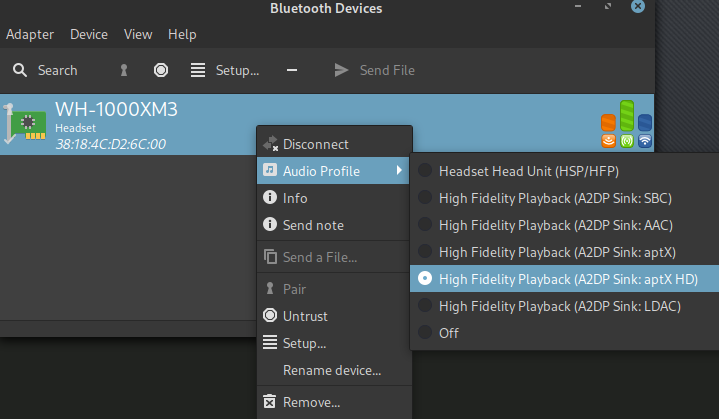719x419 pixels.
Task: Click the Search magnifier icon in toolbar
Action: point(20,70)
